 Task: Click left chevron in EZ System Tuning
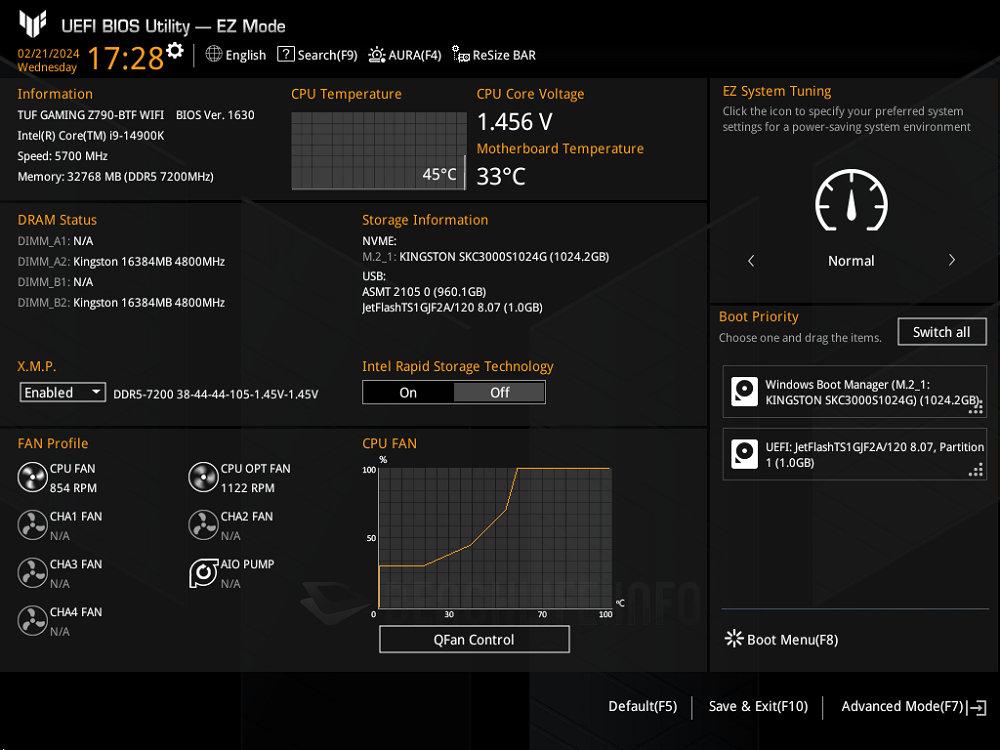pyautogui.click(x=751, y=260)
